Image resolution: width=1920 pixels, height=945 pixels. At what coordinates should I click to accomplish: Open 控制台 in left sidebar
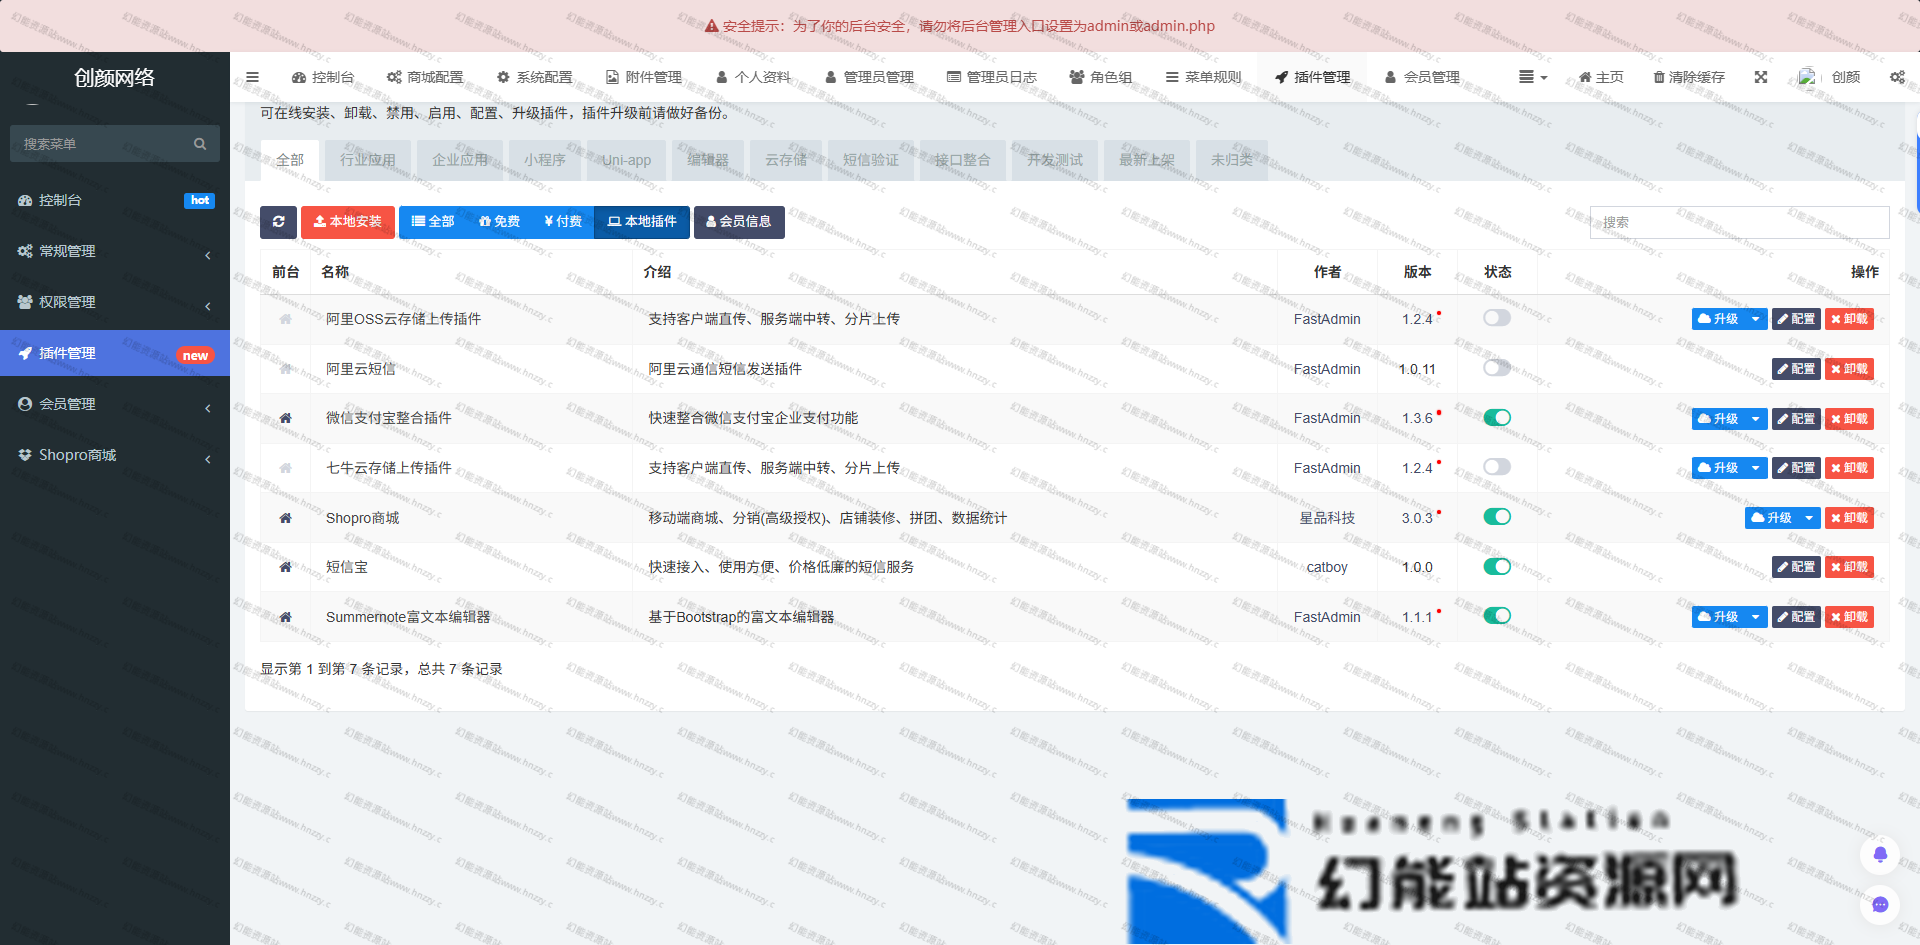pos(115,200)
